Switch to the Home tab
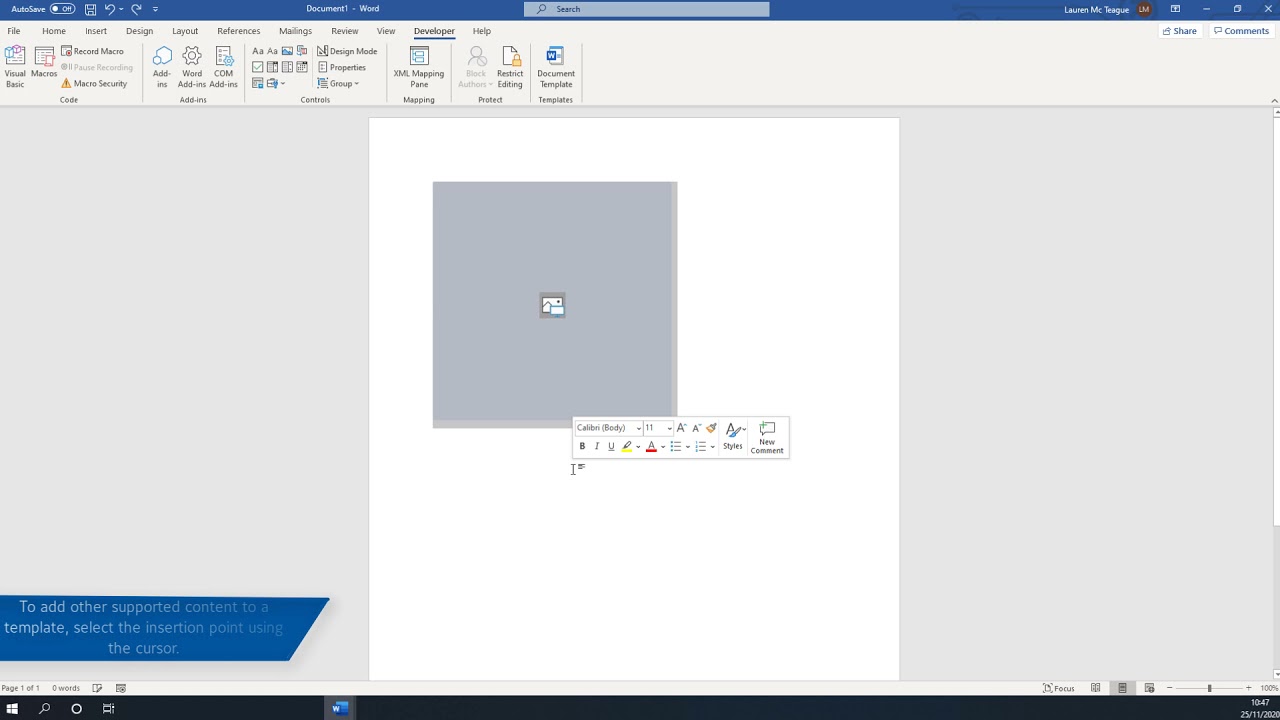Viewport: 1280px width, 720px height. pyautogui.click(x=54, y=31)
